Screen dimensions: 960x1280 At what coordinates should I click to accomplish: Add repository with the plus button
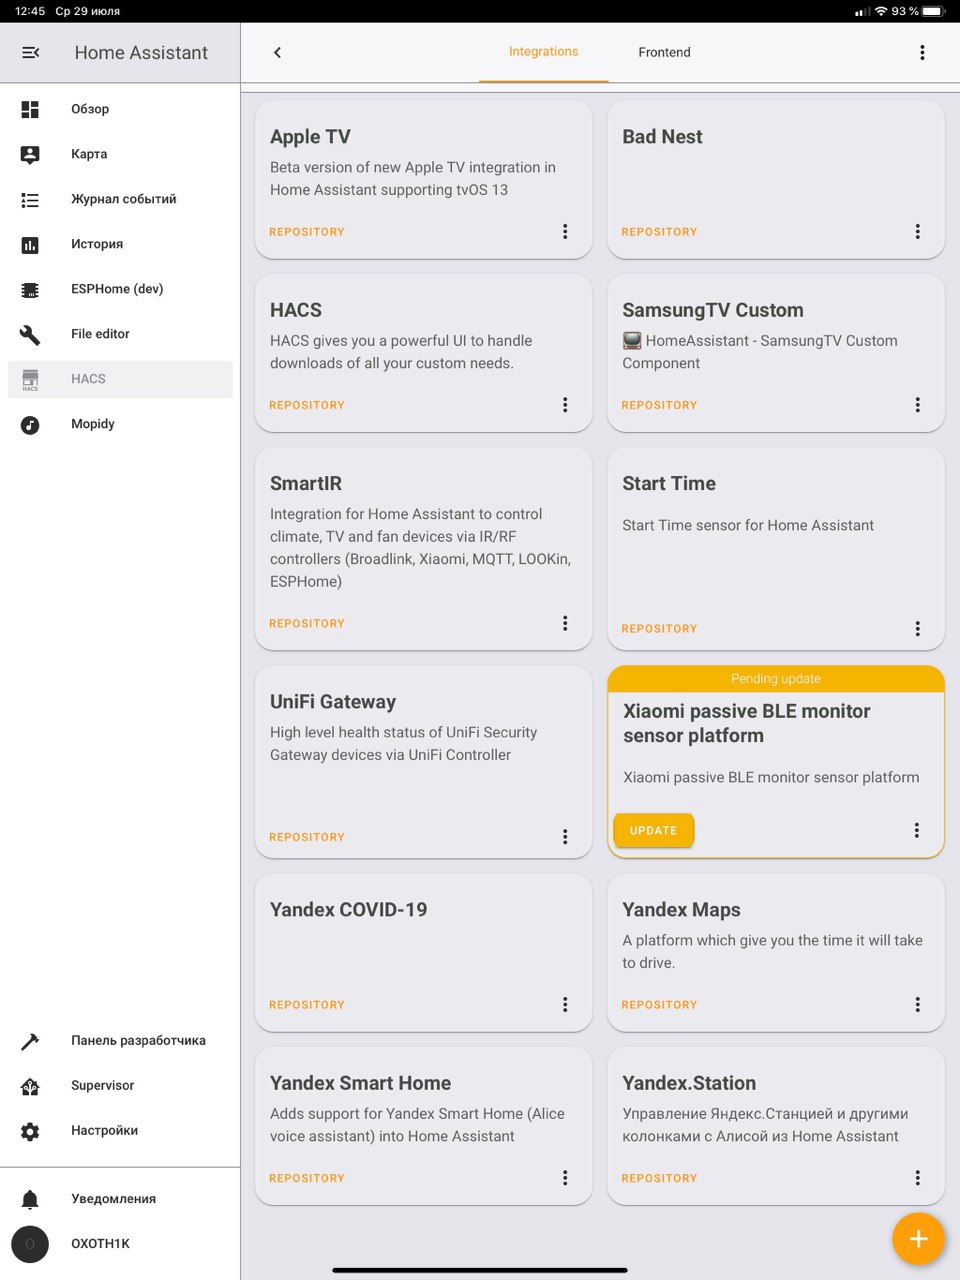pos(918,1239)
